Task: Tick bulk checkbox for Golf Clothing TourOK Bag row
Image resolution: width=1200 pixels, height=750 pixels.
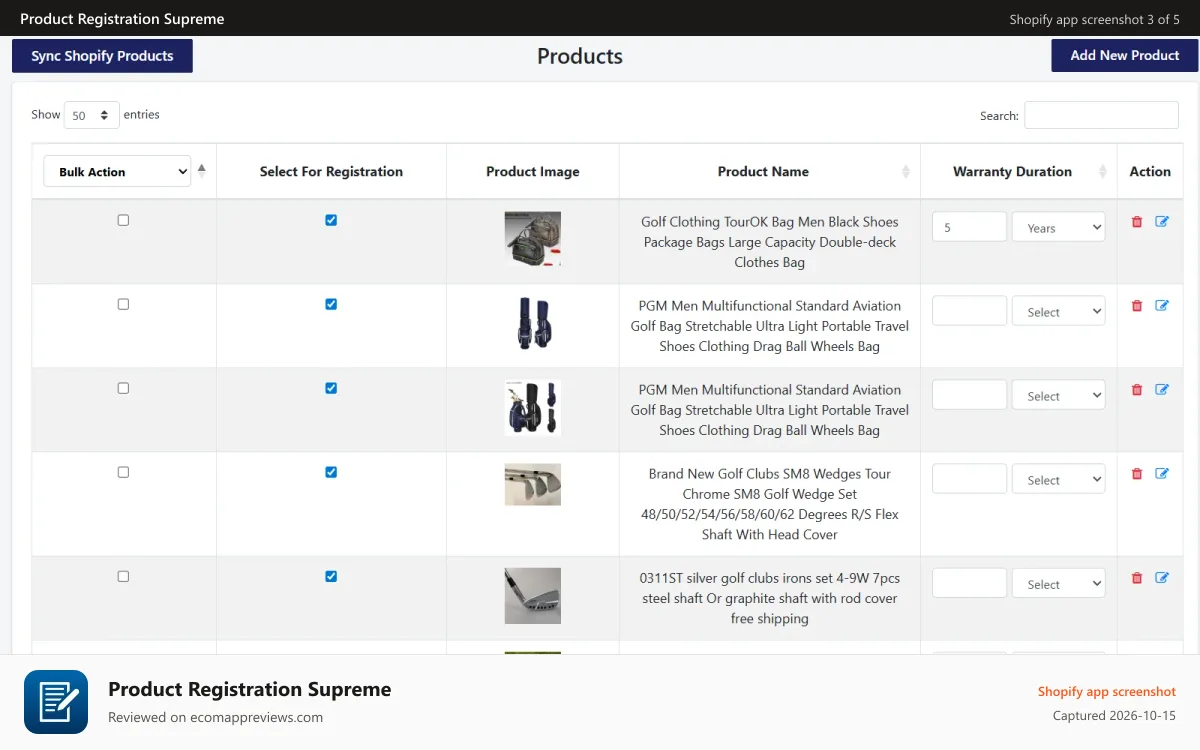Action: [123, 220]
